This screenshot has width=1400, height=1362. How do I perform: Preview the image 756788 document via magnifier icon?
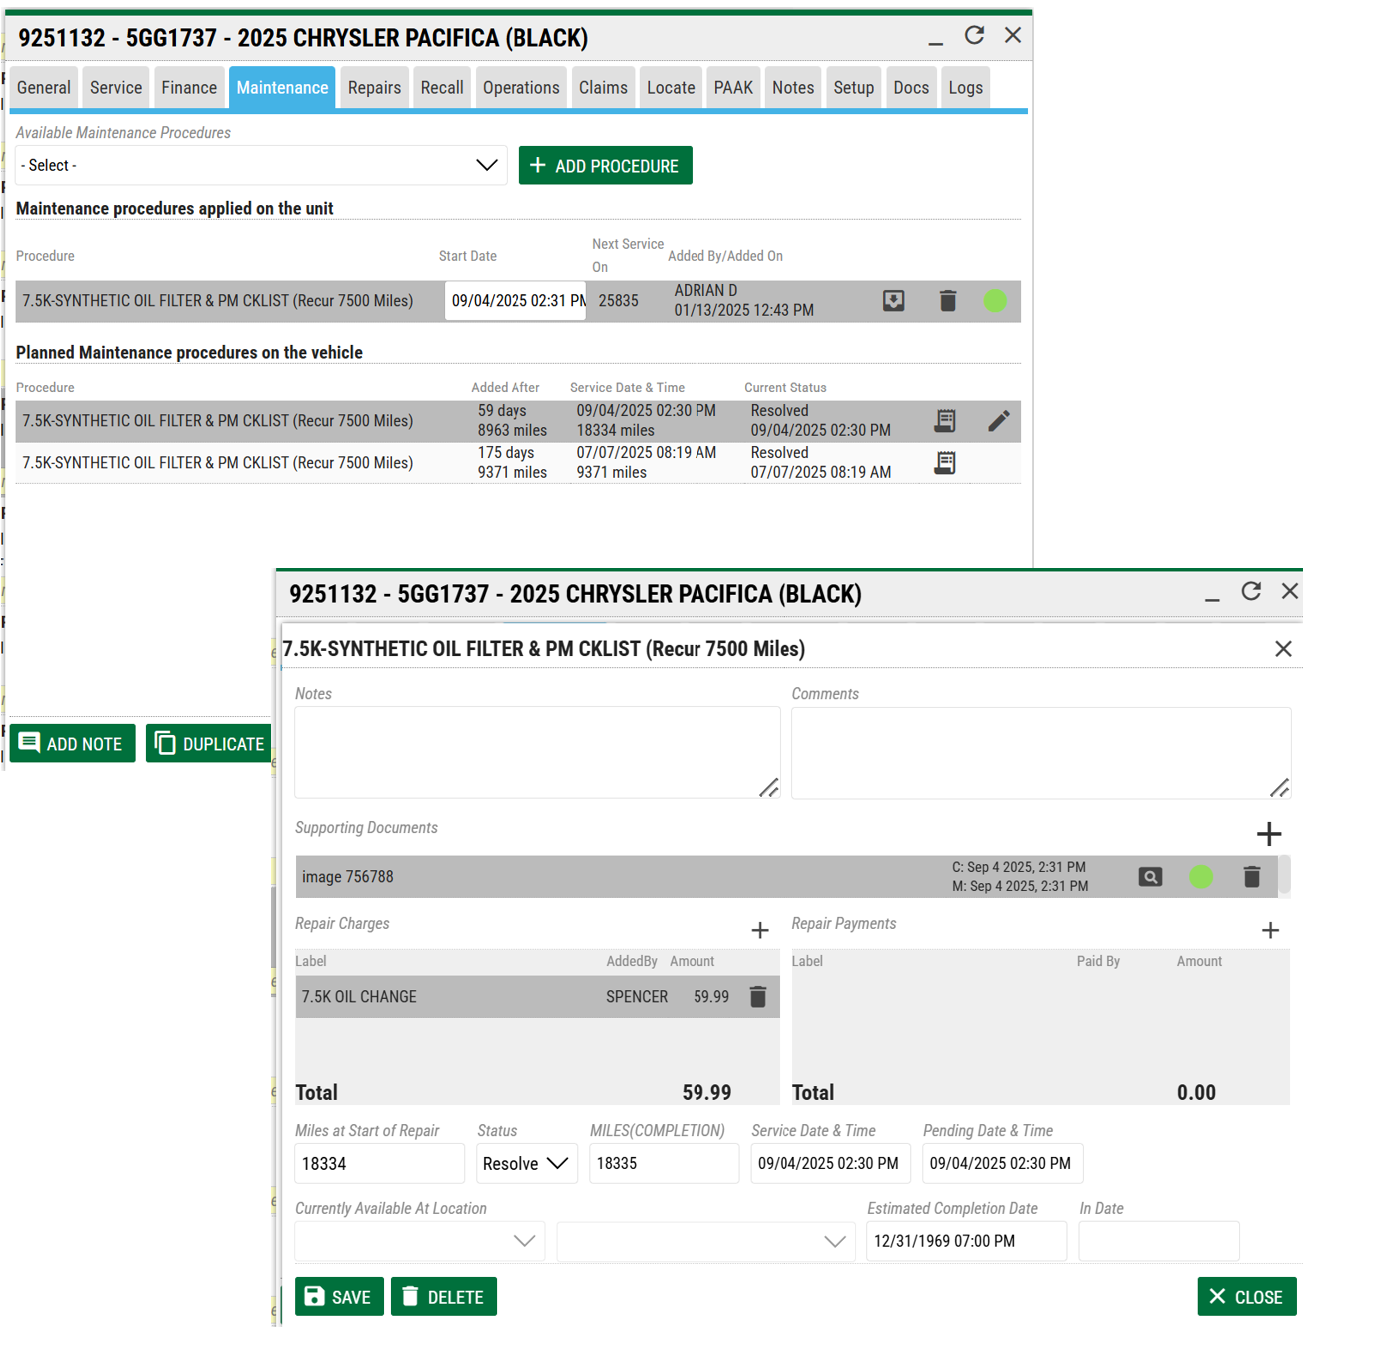(x=1150, y=877)
